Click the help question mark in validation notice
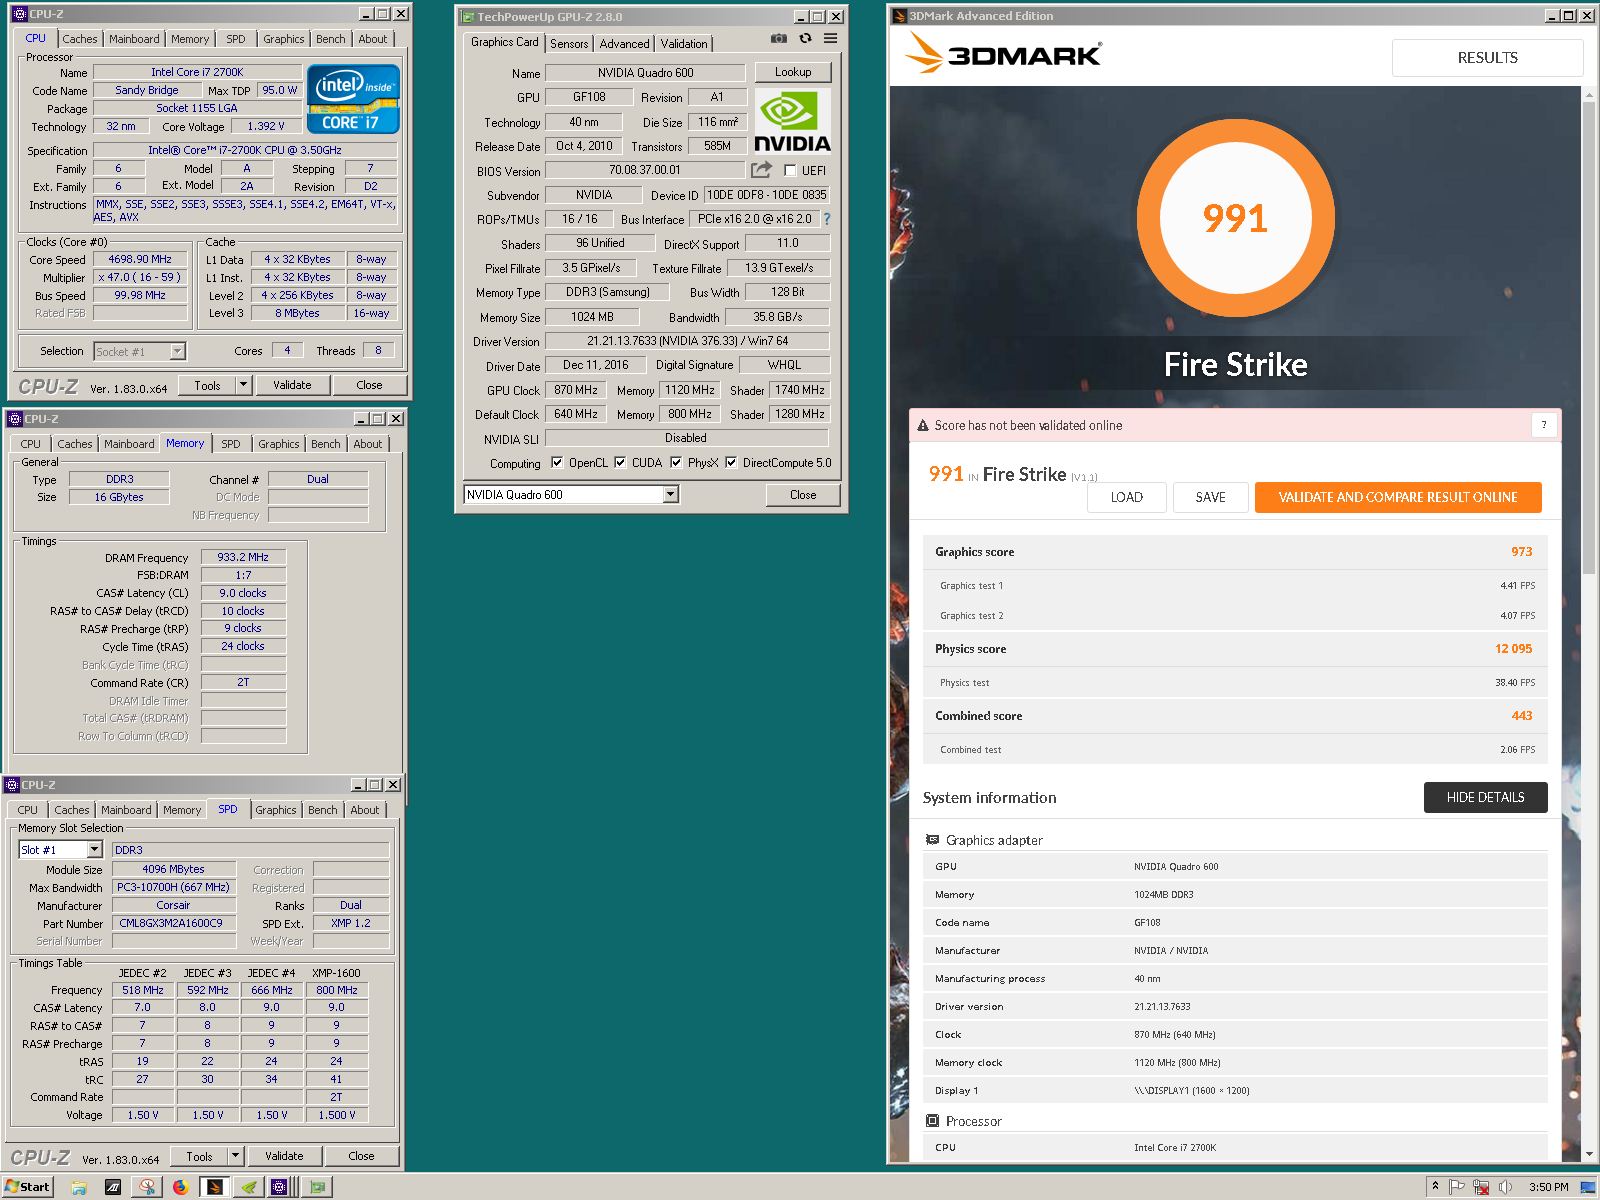This screenshot has height=1200, width=1600. point(1543,425)
